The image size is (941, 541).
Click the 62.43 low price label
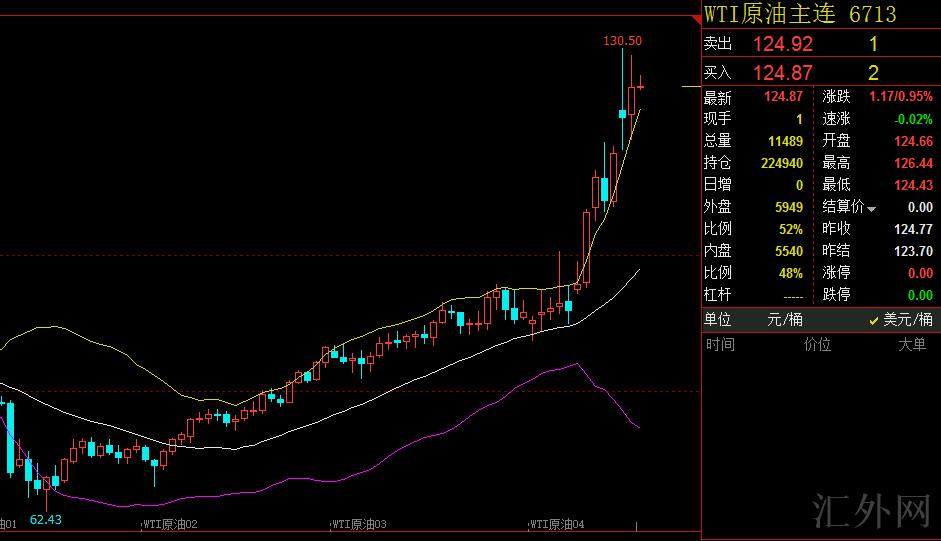coord(46,519)
